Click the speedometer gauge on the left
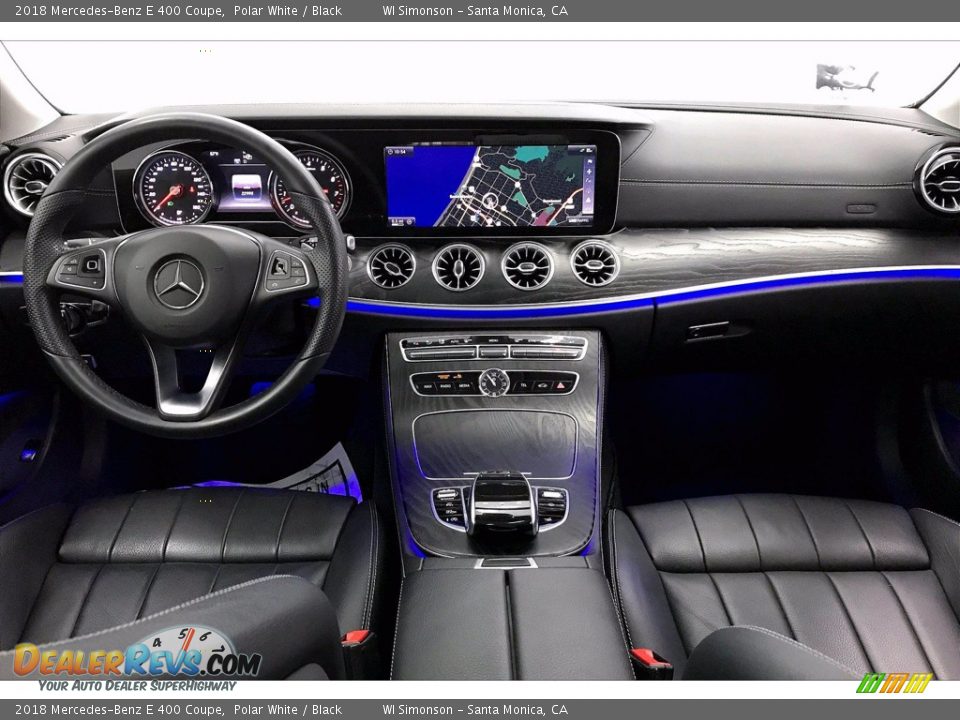This screenshot has width=960, height=720. [173, 189]
